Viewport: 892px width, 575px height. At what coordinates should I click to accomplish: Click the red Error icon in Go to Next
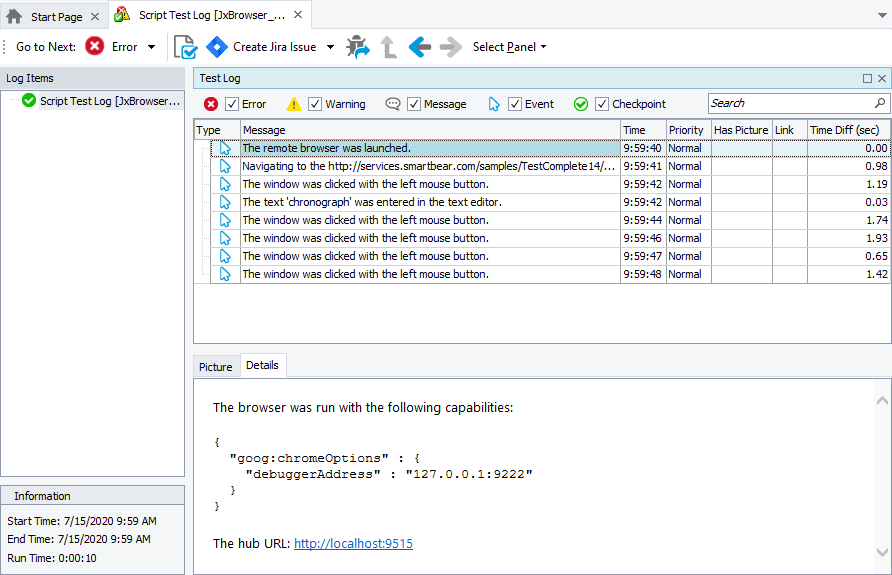click(95, 47)
